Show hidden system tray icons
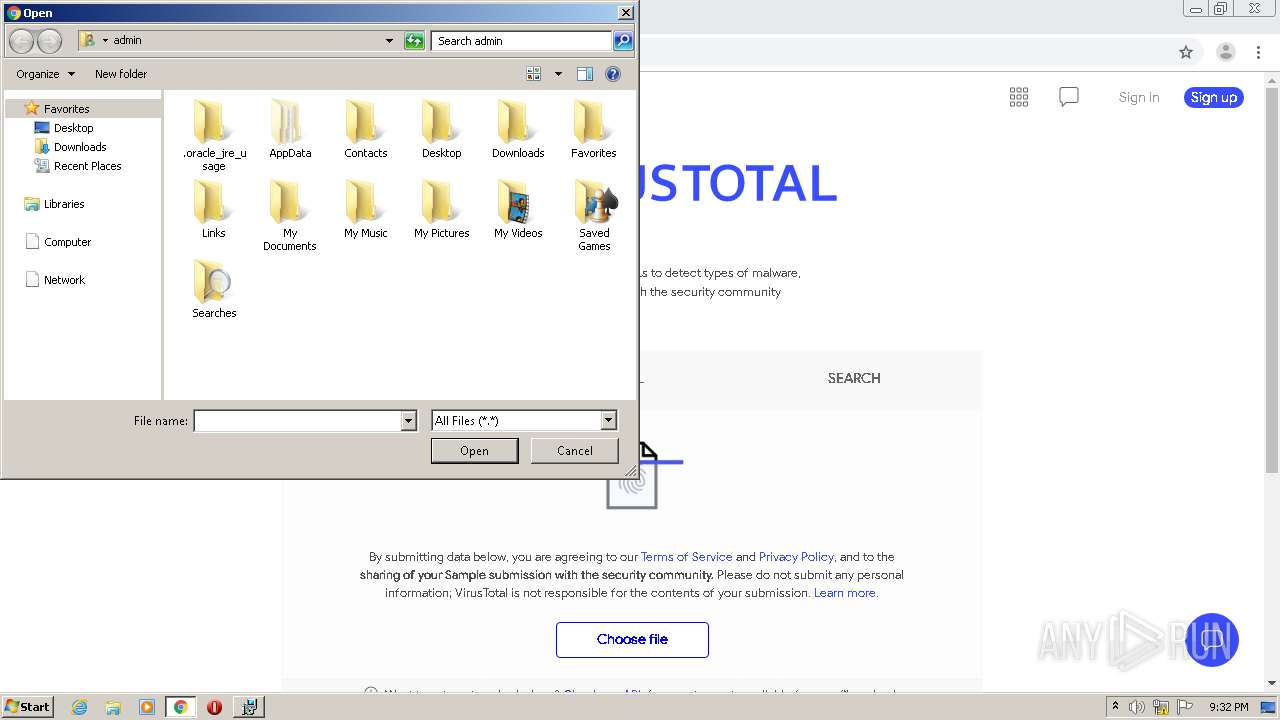Viewport: 1280px width, 720px height. (1115, 707)
